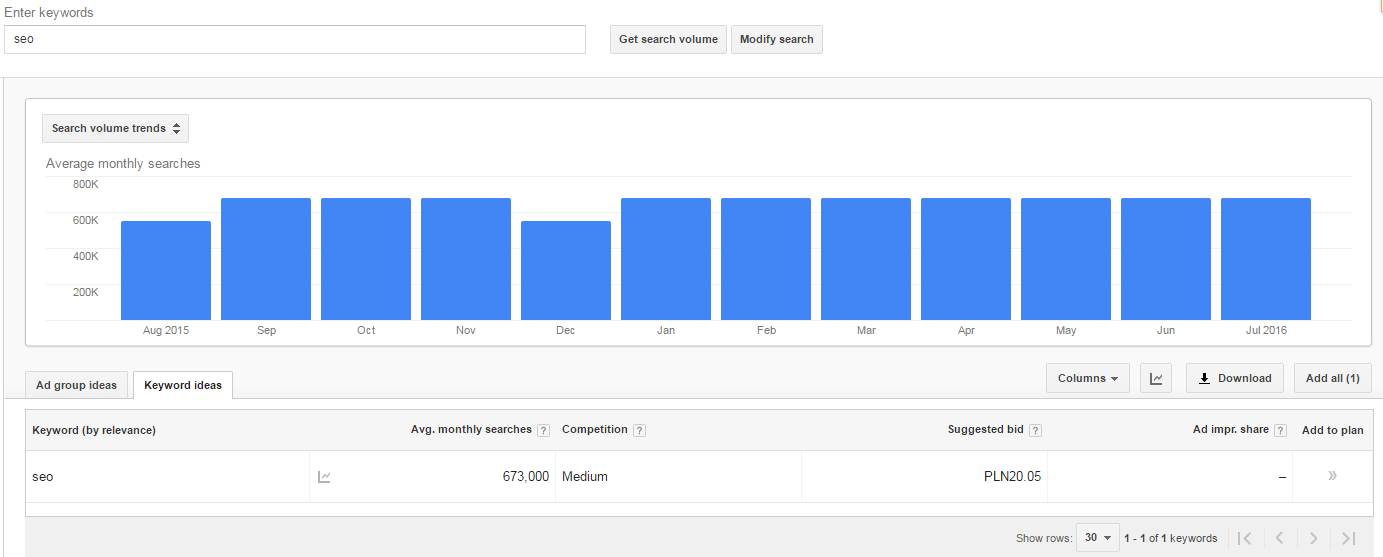Click the chart view icon beside Columns
This screenshot has width=1383, height=557.
click(x=1157, y=379)
